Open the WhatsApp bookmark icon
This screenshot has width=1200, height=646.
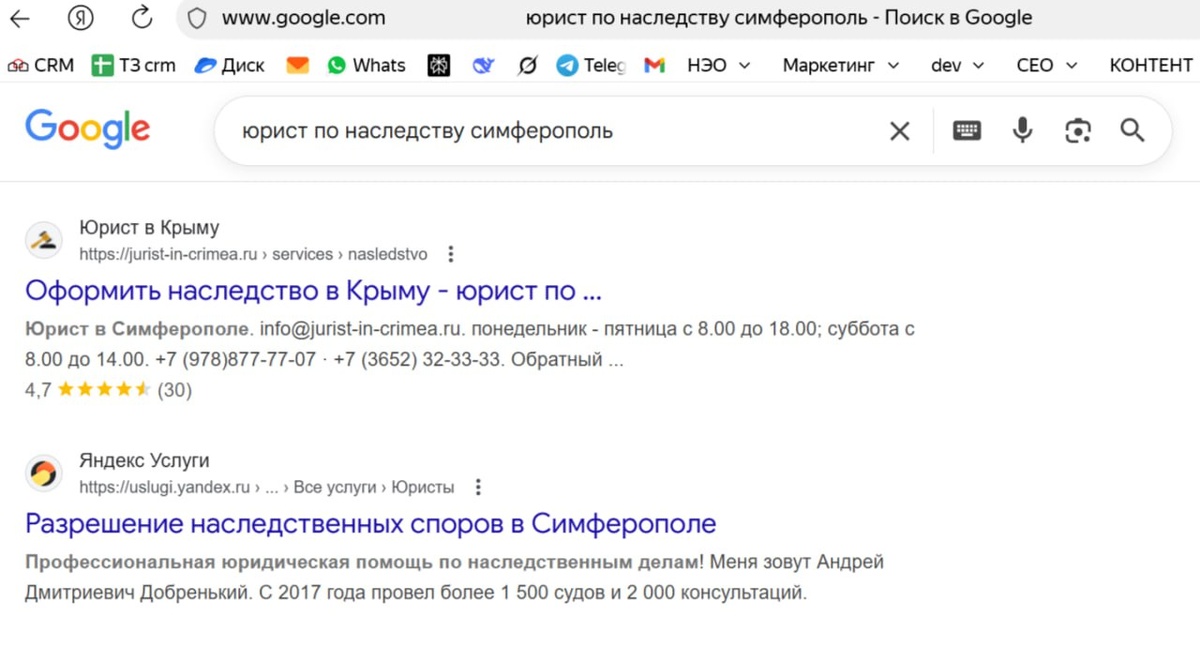point(338,65)
